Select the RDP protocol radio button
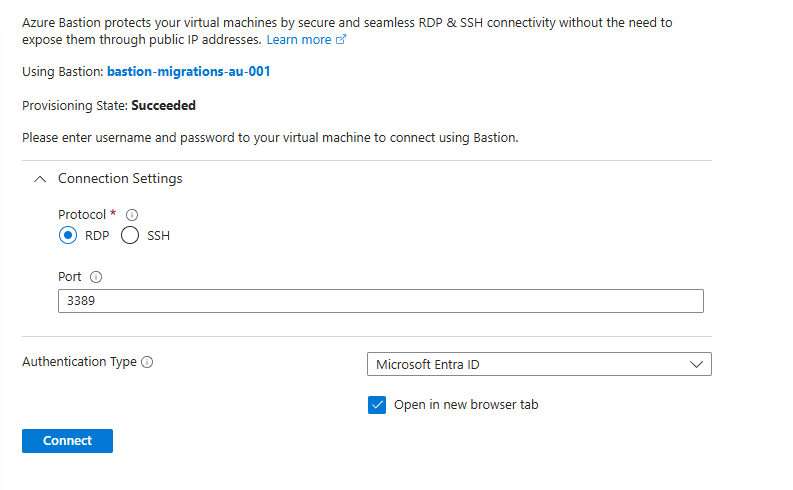793x490 pixels. tap(68, 236)
